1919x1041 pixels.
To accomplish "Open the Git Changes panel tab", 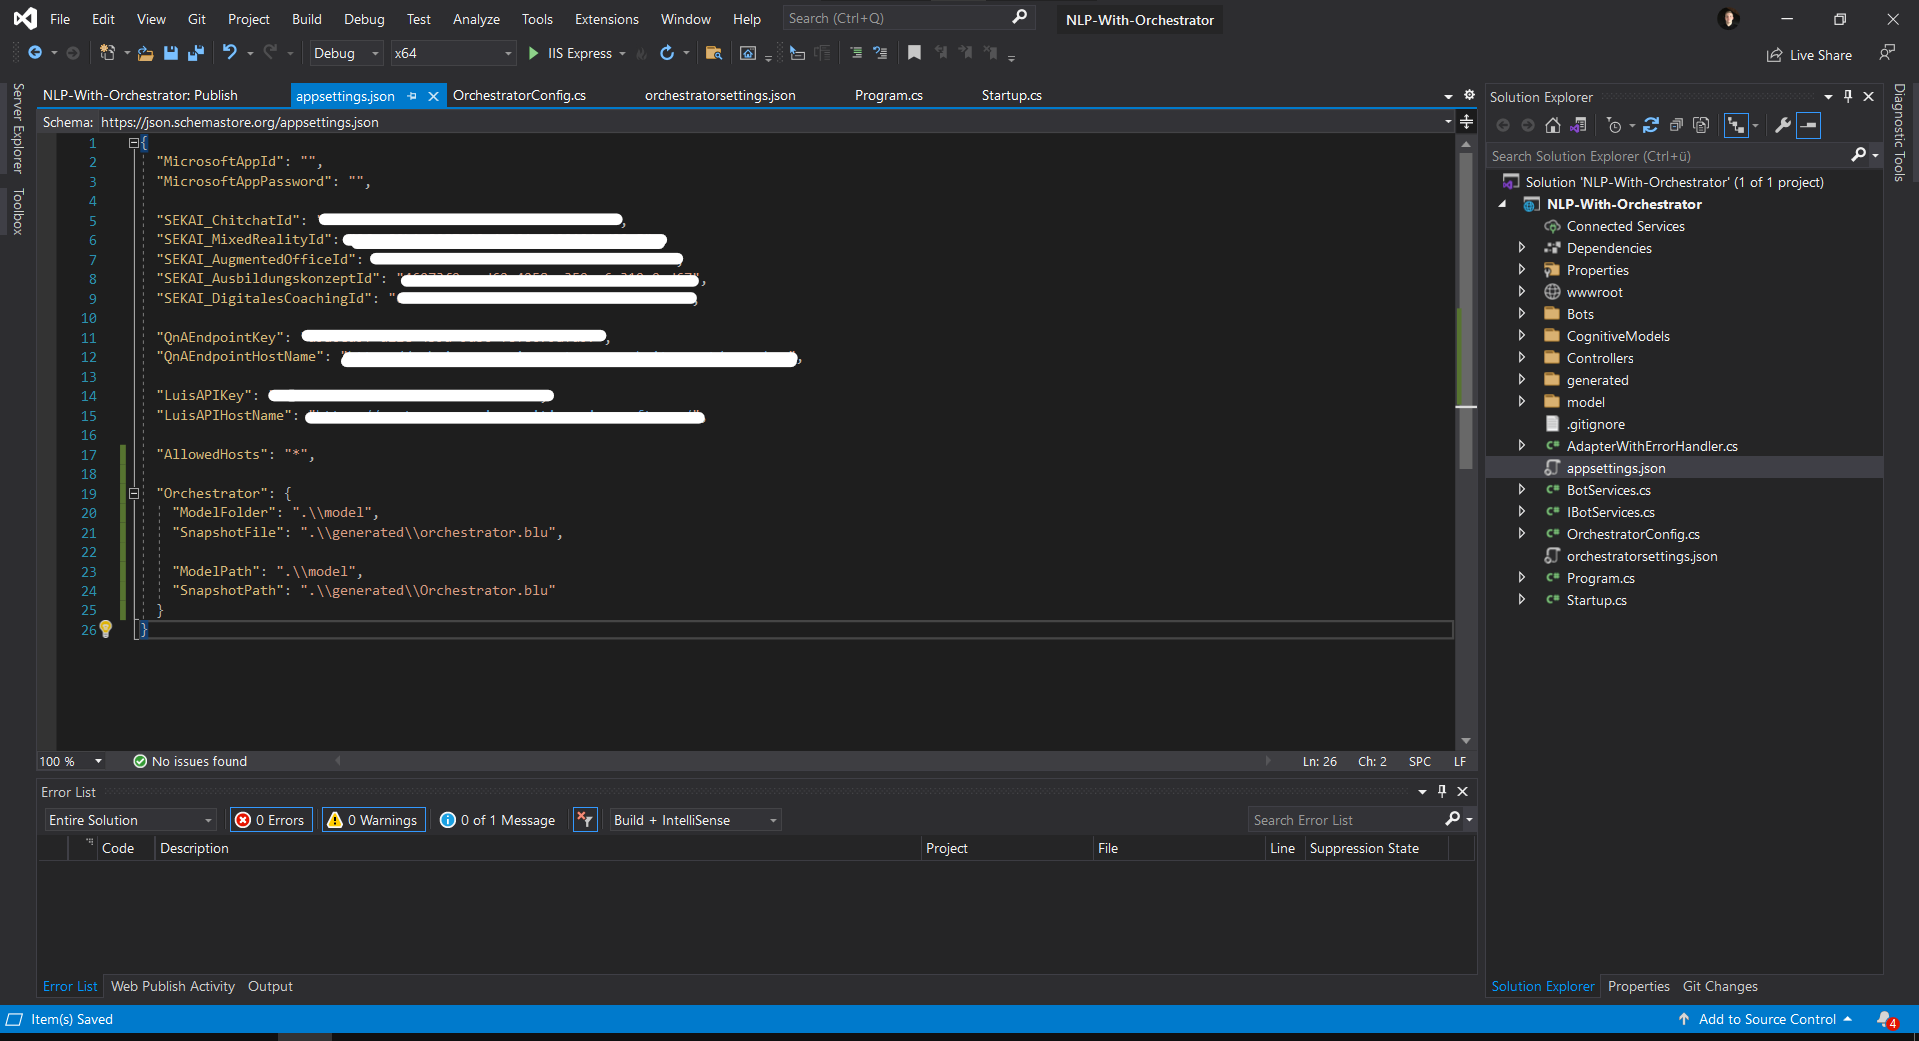I will coord(1720,986).
